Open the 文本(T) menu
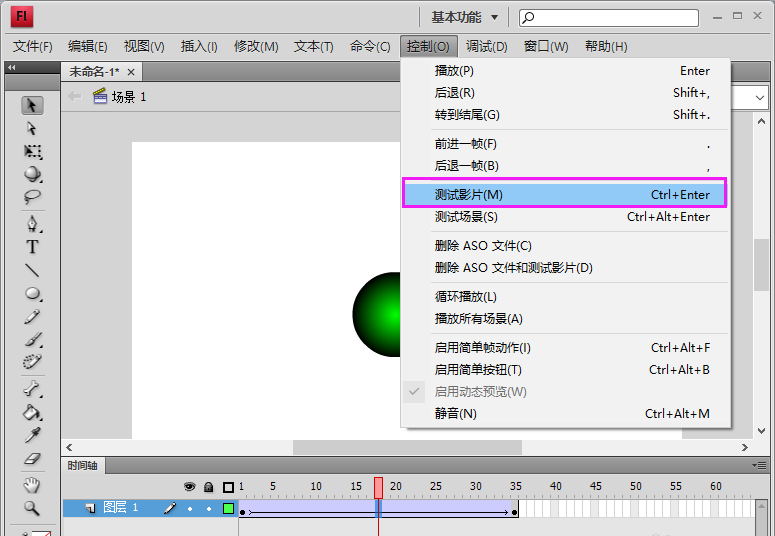Screen dimensions: 775x536 point(314,46)
